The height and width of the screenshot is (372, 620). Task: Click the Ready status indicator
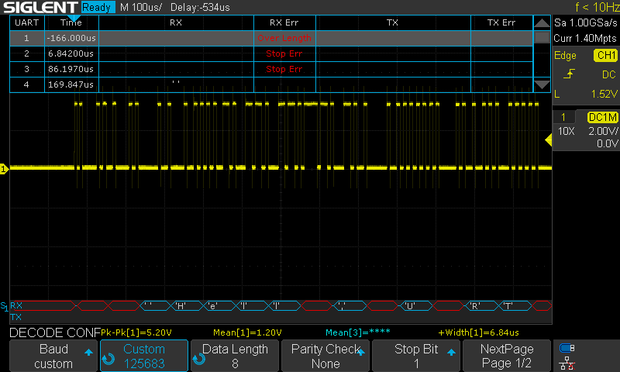click(x=97, y=7)
